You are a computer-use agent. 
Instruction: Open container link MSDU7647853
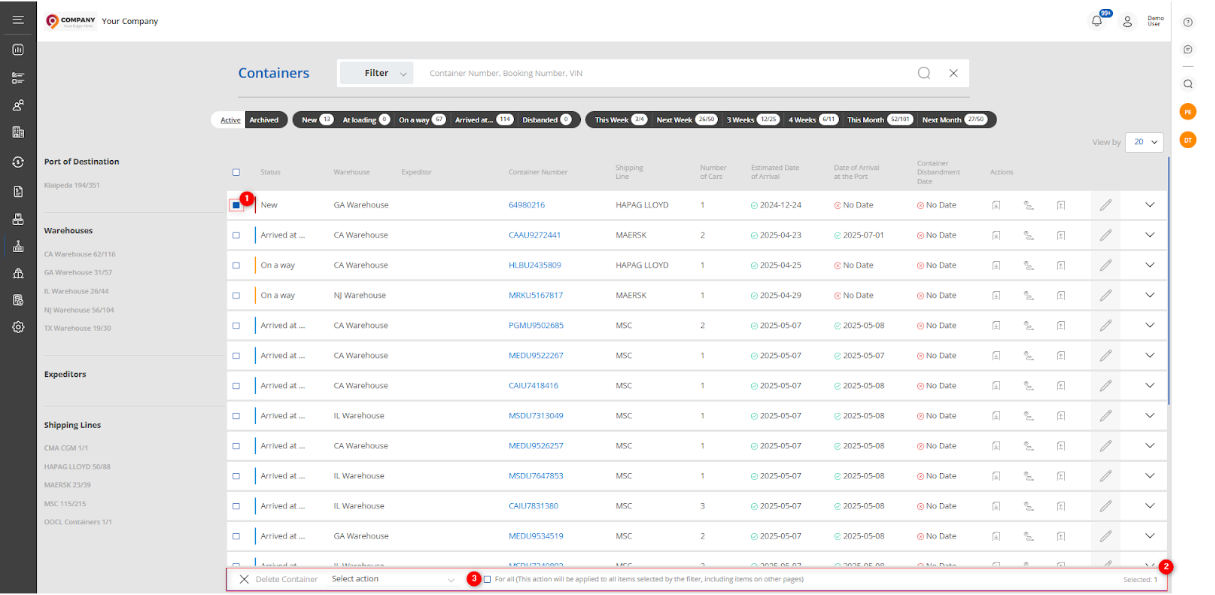536,475
